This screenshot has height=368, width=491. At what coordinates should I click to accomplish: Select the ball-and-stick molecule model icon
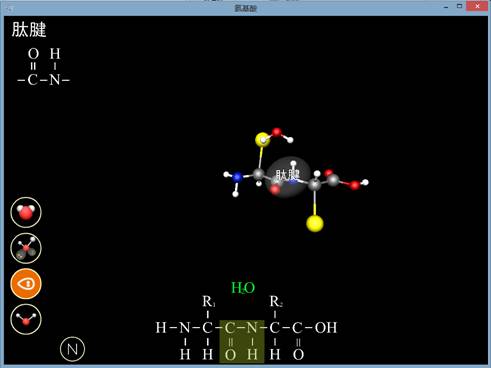26,248
